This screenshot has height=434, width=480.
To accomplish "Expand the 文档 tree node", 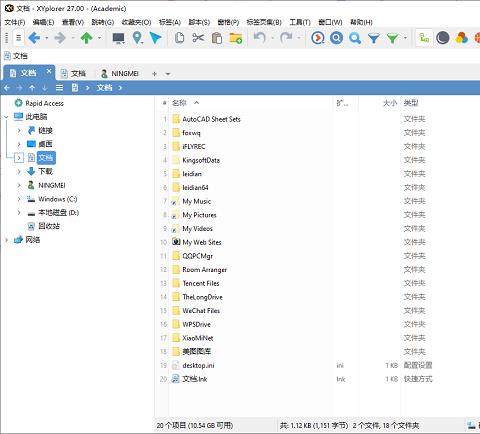I will 19,158.
